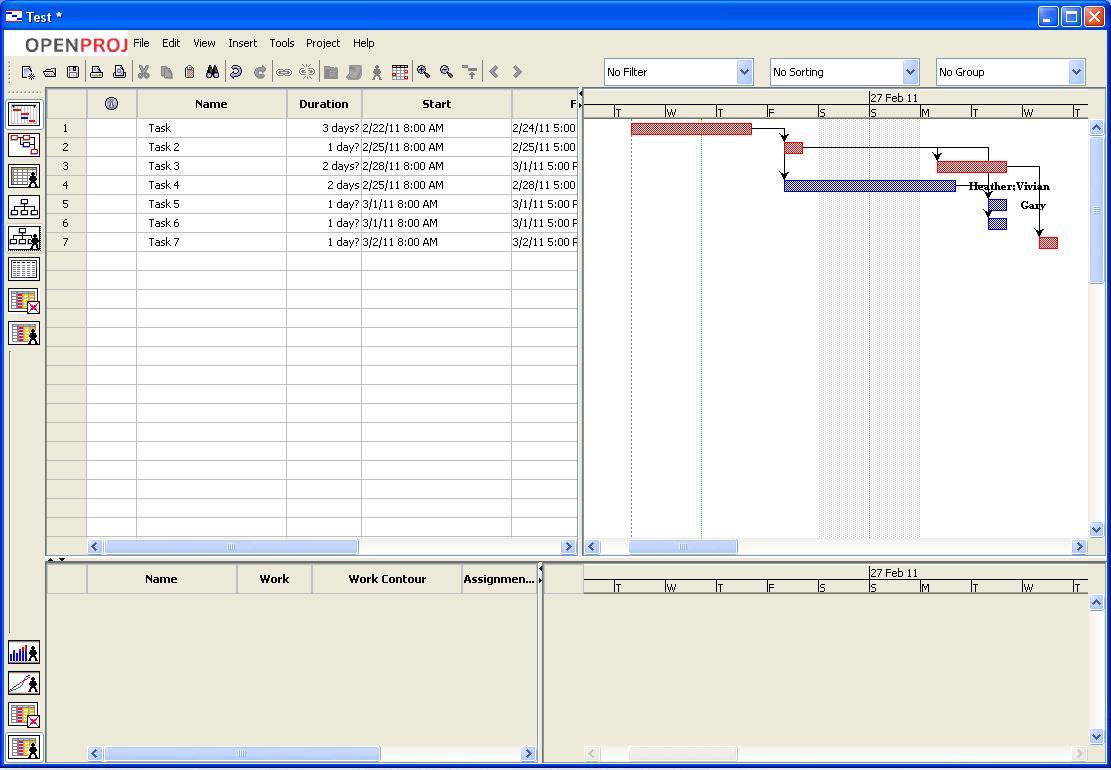
Task: Click the binoculars Find icon
Action: pyautogui.click(x=212, y=72)
